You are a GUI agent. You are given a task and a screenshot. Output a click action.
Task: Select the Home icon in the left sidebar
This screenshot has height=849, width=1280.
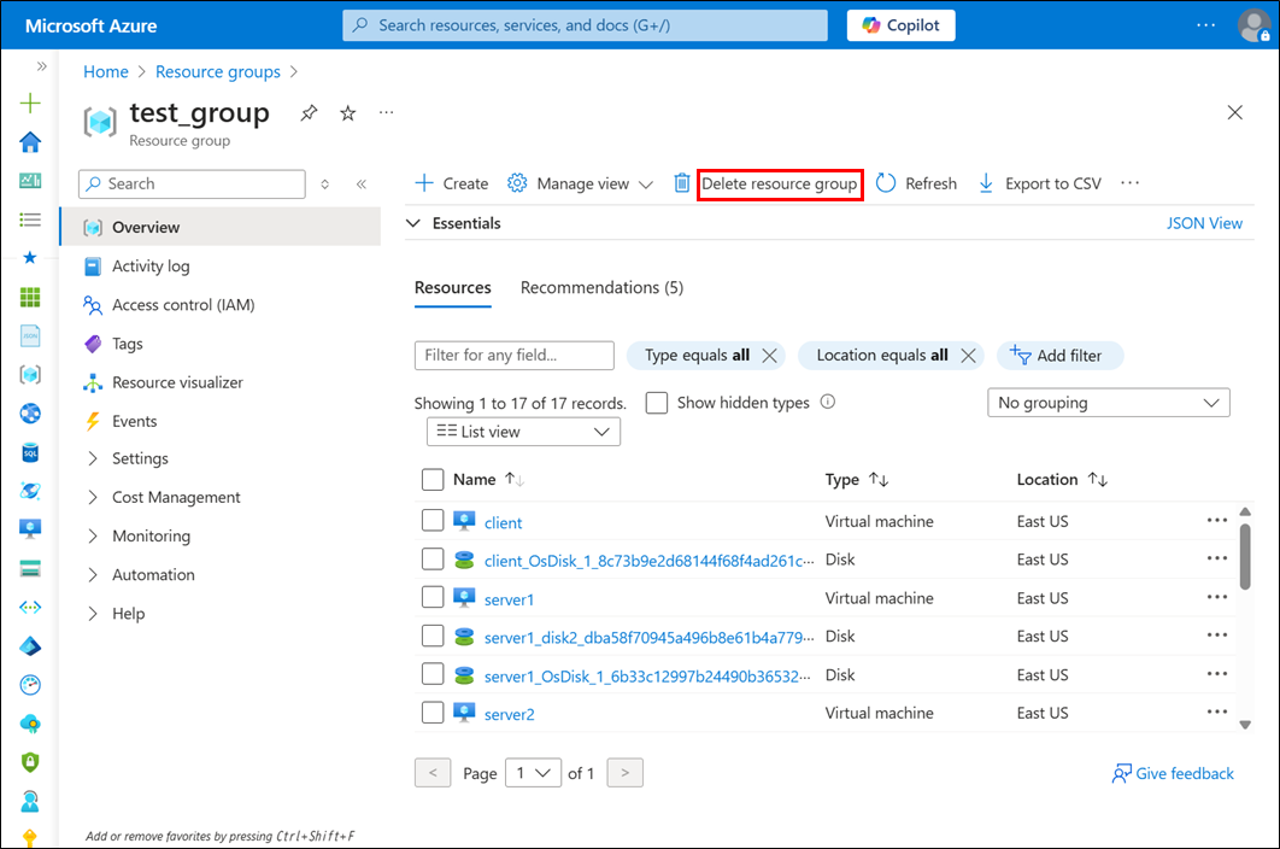[x=30, y=142]
